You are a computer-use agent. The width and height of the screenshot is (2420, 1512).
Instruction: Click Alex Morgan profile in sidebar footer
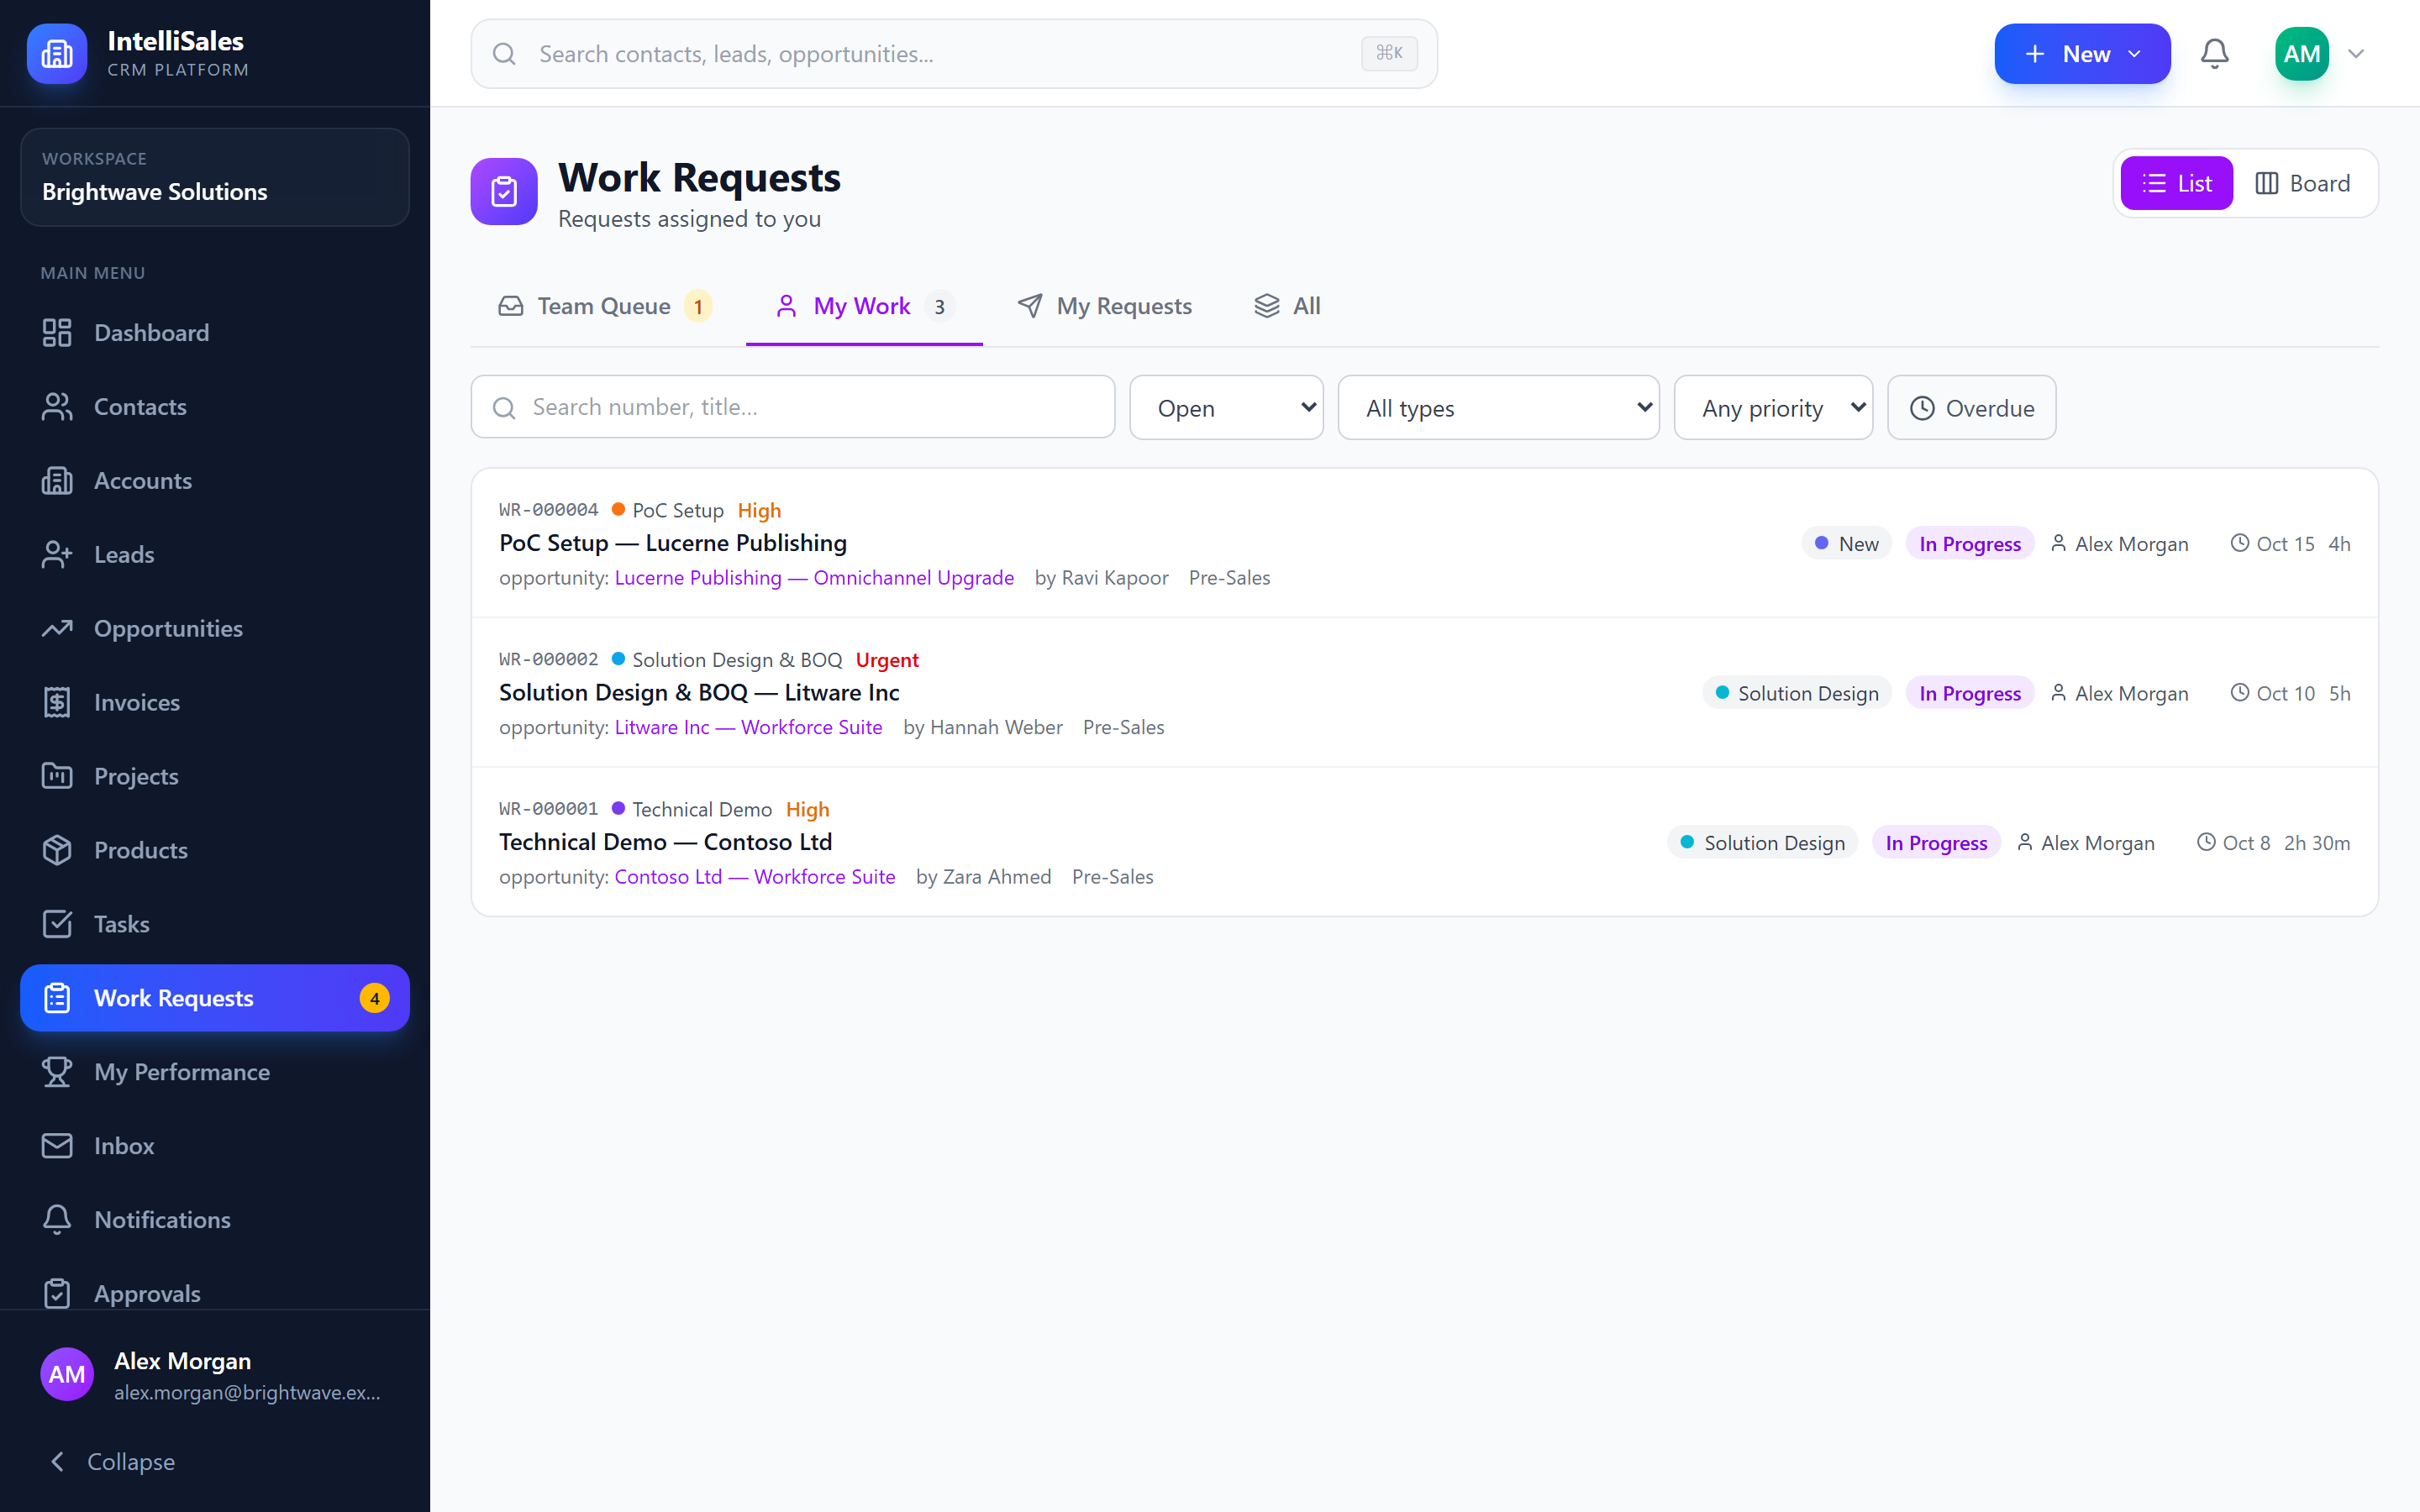point(215,1375)
